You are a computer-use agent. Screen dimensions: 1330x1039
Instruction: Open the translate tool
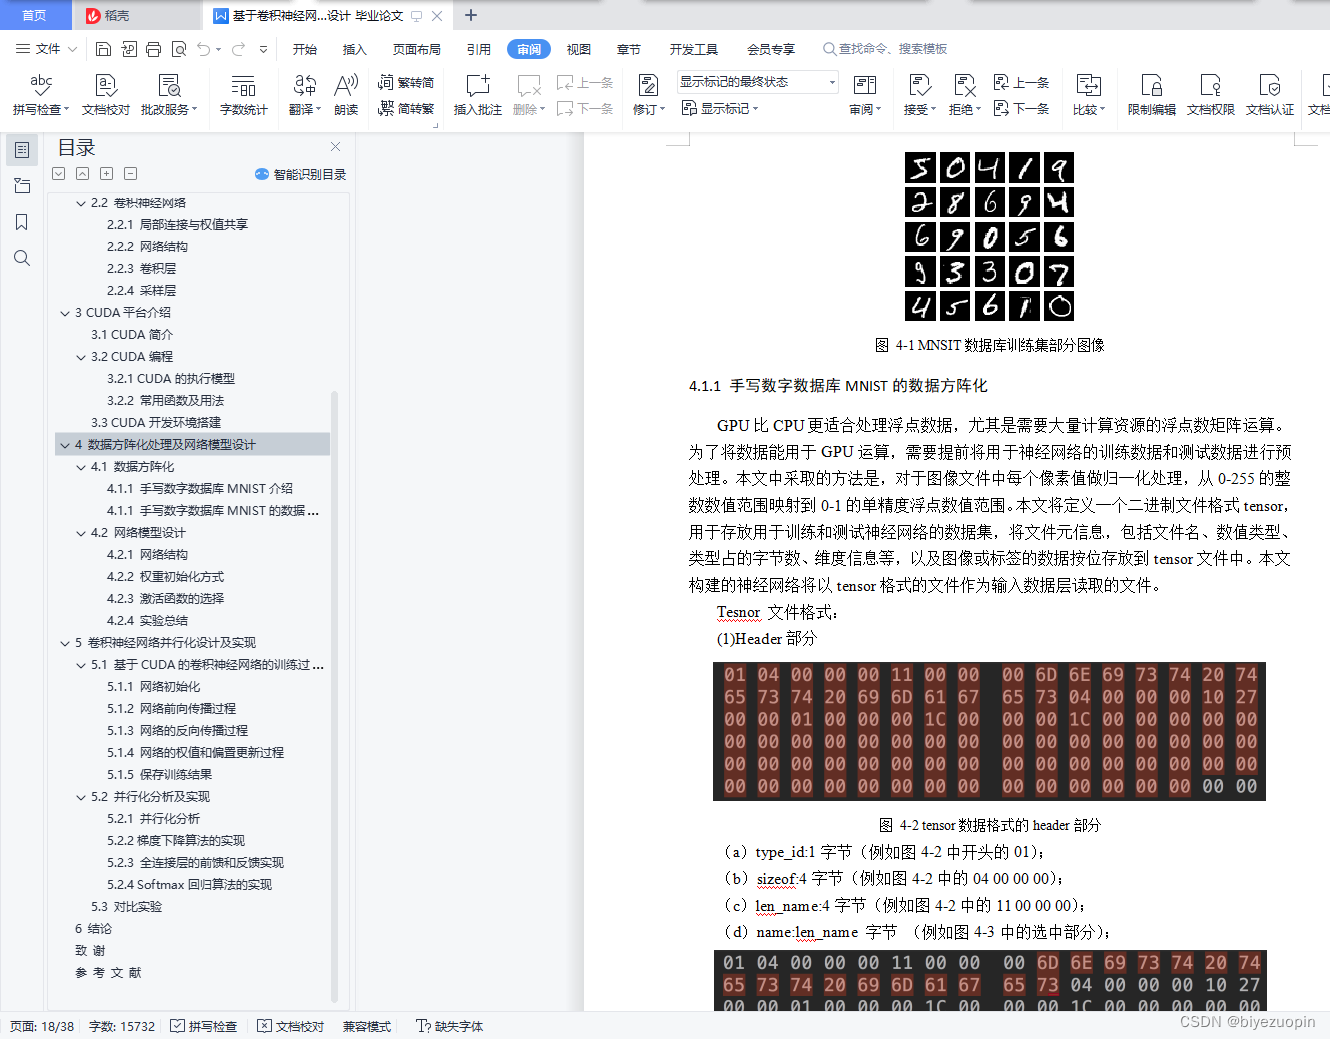305,94
